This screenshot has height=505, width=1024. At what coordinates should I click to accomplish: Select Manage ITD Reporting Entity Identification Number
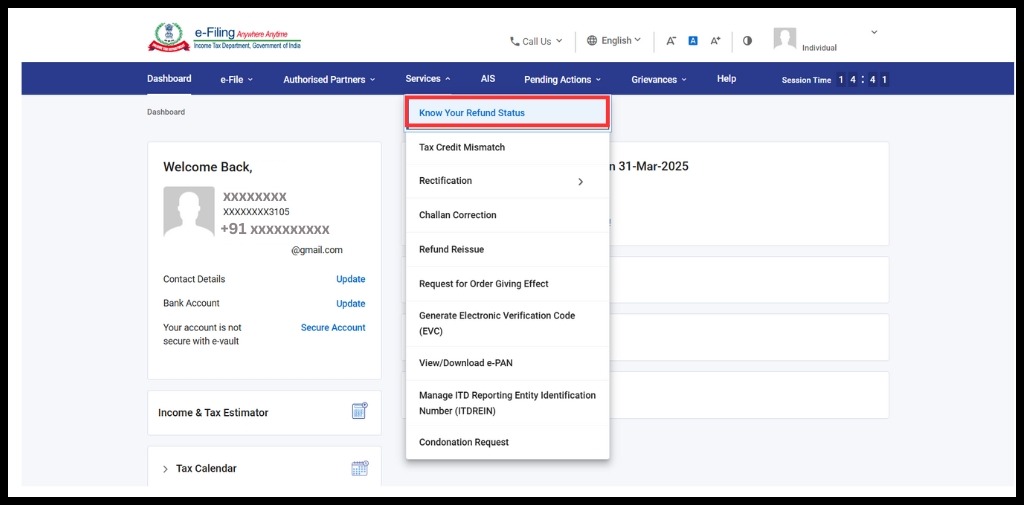507,403
